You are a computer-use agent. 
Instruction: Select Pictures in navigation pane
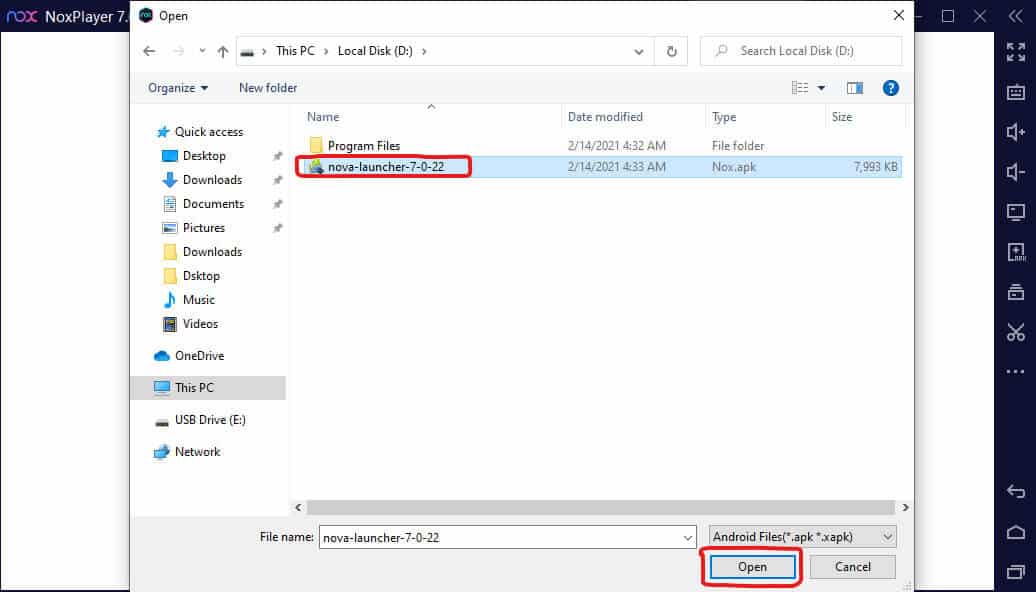pos(204,228)
